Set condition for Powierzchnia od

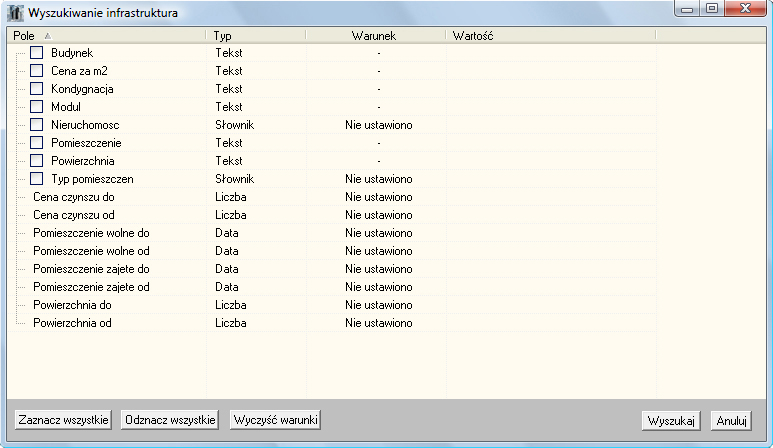click(x=379, y=323)
